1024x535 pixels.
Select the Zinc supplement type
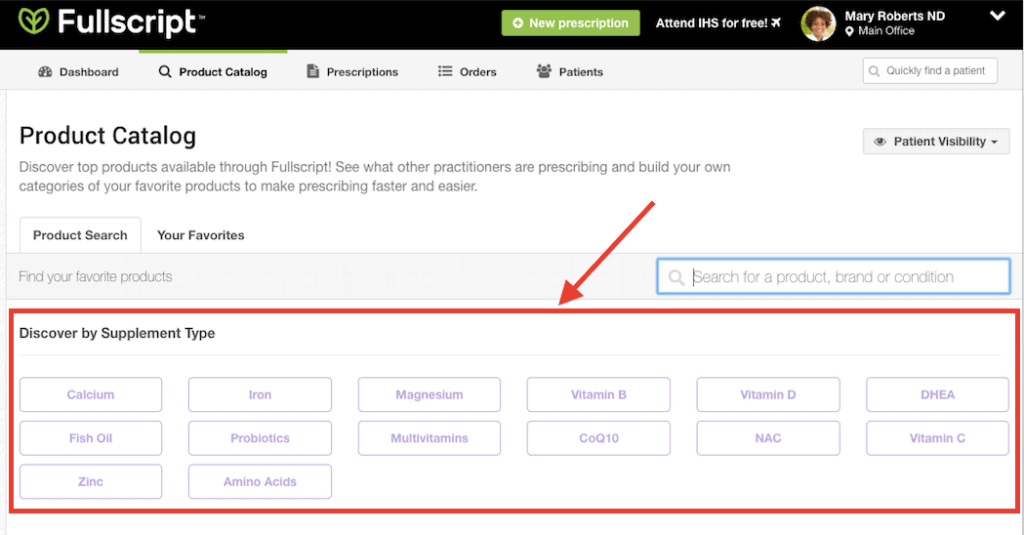point(91,481)
